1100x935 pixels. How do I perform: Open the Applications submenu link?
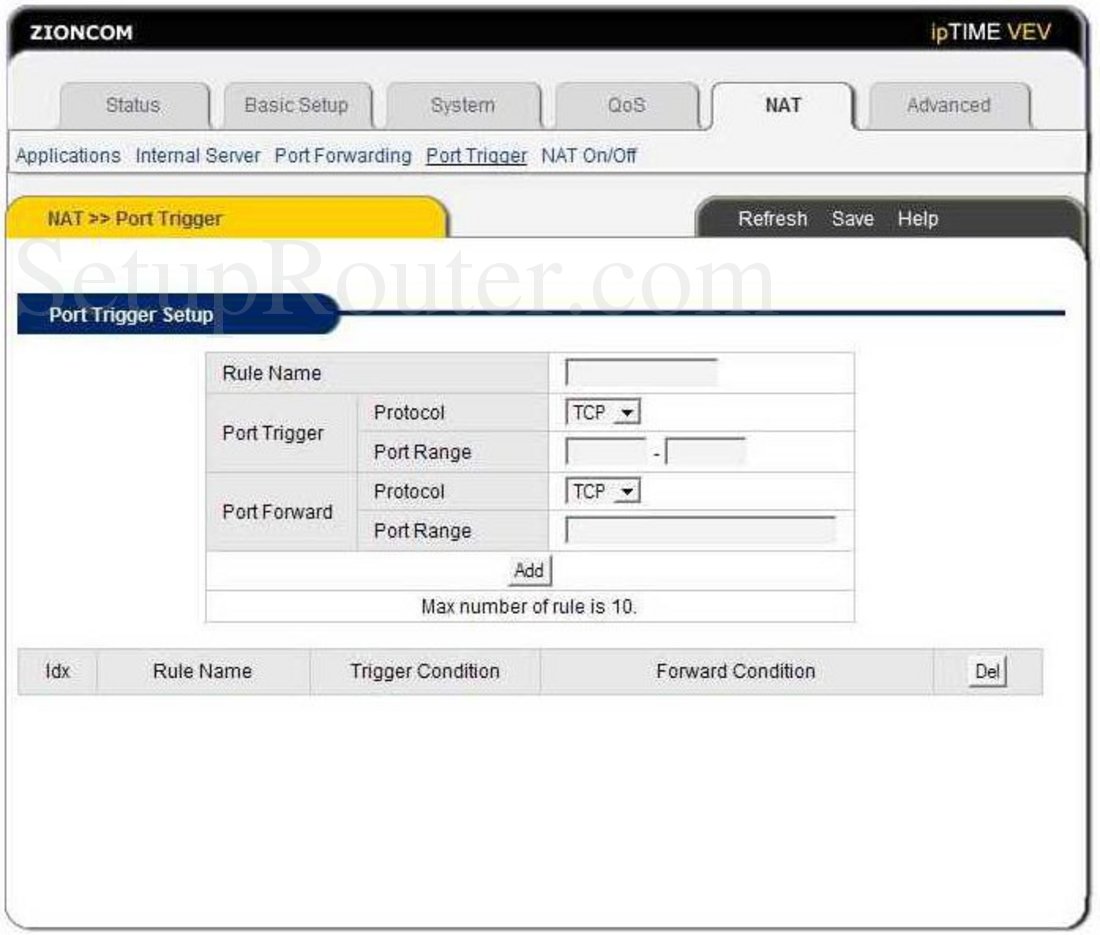68,156
